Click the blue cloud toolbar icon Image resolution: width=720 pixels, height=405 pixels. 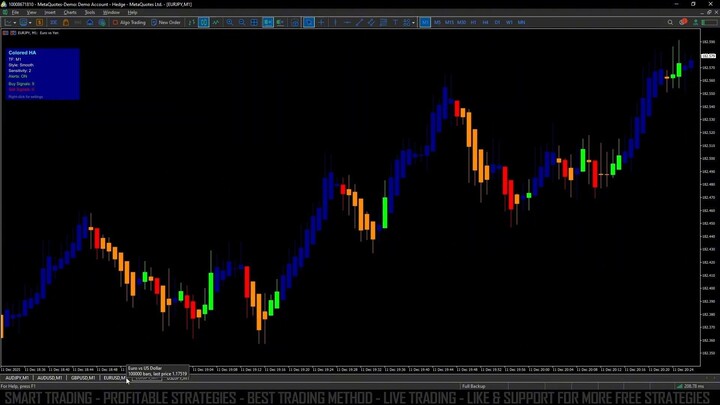coord(90,22)
